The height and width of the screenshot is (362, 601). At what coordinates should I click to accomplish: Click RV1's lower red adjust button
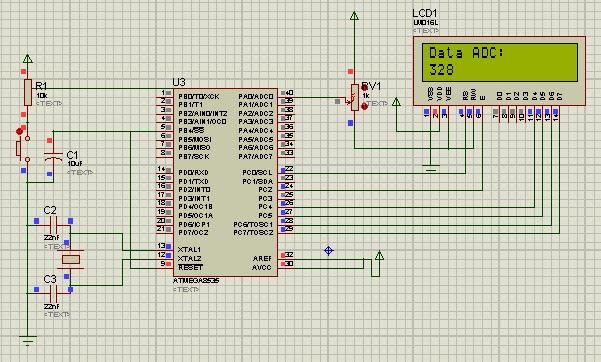click(x=365, y=107)
